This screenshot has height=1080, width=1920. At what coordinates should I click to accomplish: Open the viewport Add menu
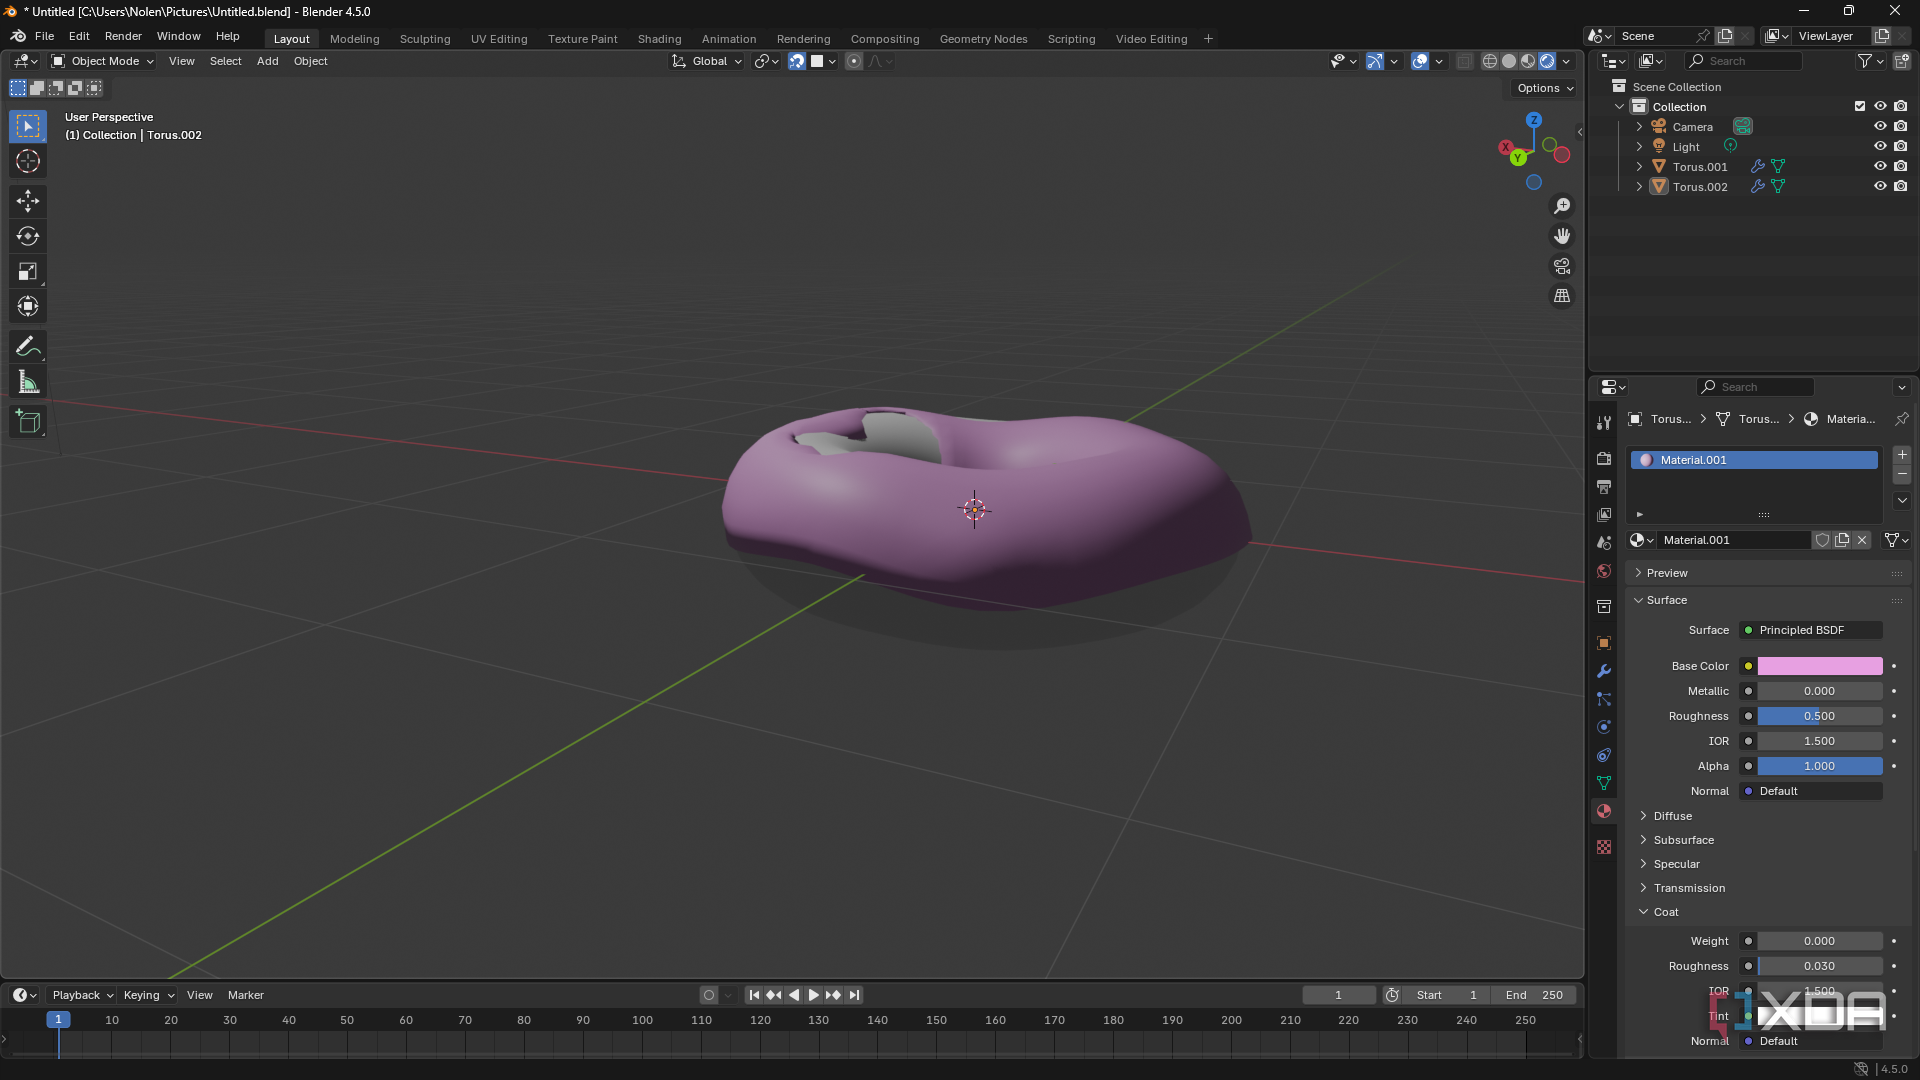click(x=267, y=61)
